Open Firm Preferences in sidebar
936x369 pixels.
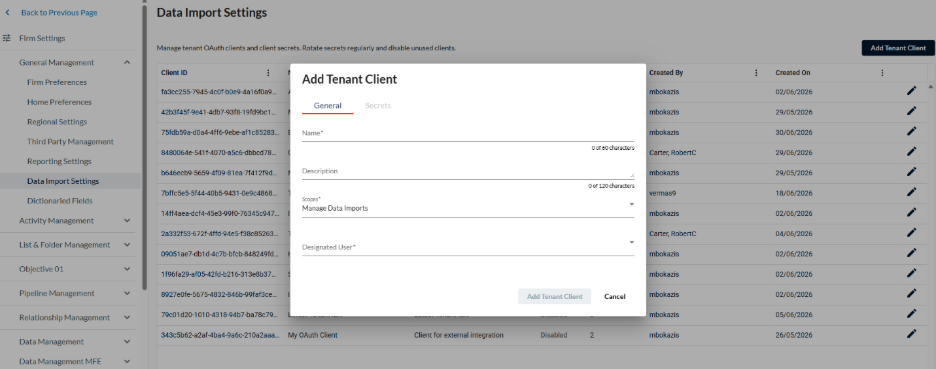click(x=57, y=82)
